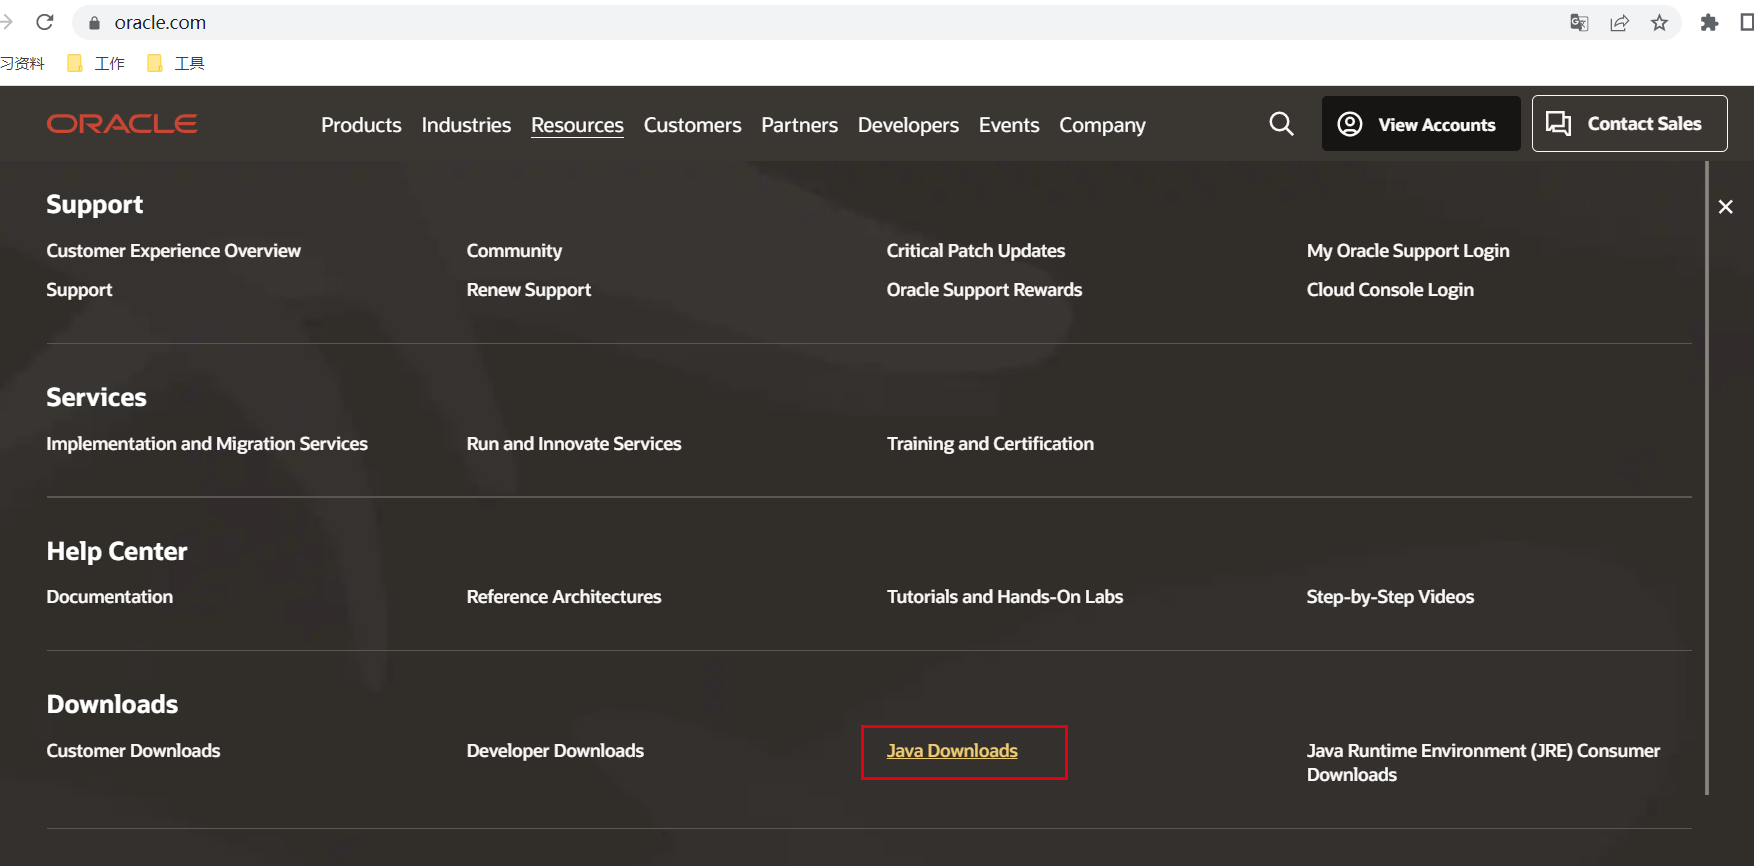Open the browser extensions puzzle icon

click(1709, 22)
